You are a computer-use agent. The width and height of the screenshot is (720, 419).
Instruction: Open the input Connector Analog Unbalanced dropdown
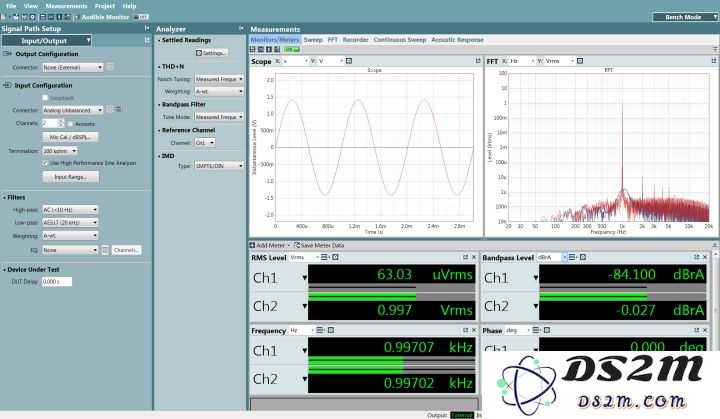pyautogui.click(x=73, y=110)
